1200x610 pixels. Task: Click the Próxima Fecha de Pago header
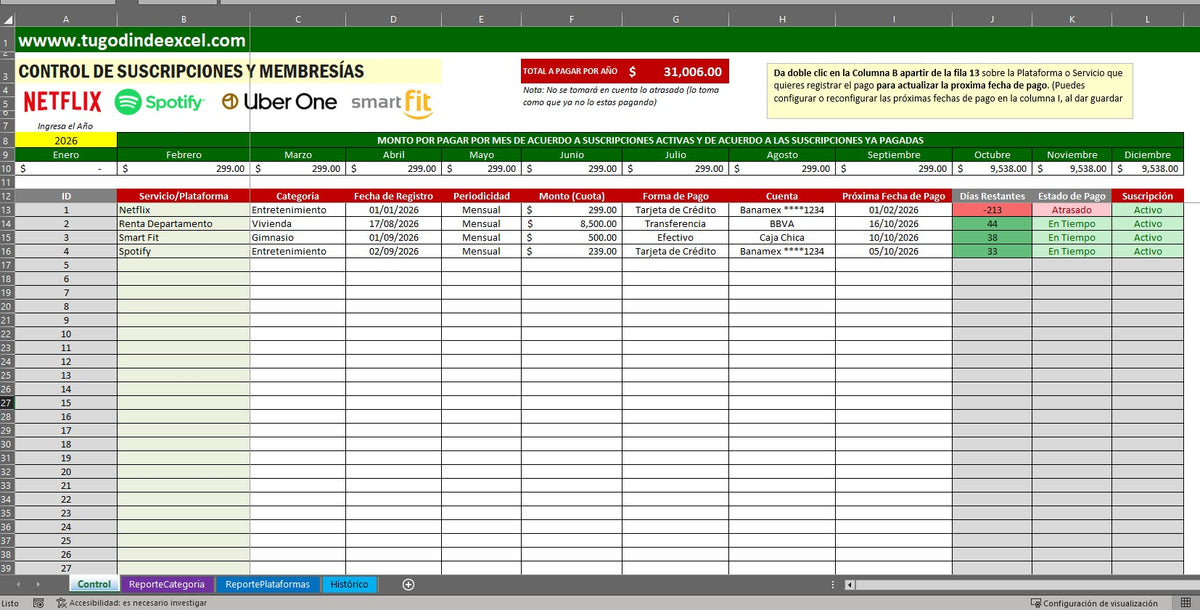pos(894,196)
